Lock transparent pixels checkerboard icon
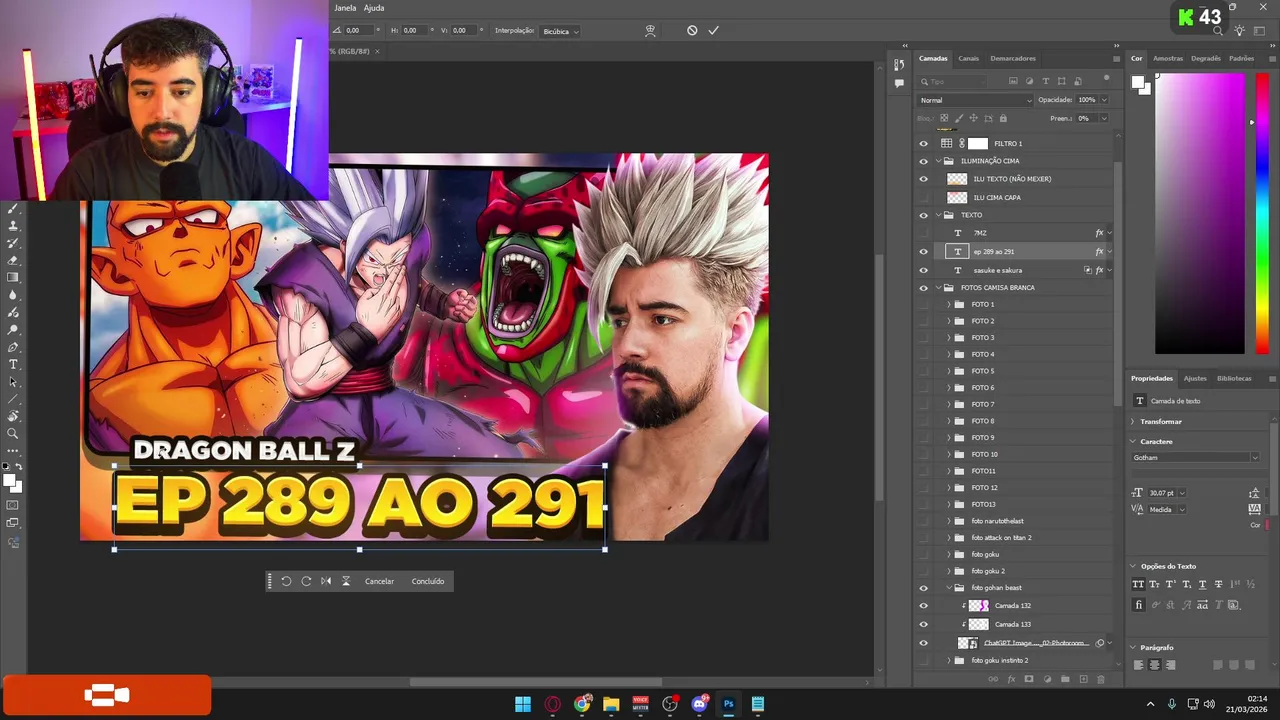The height and width of the screenshot is (720, 1280). point(944,118)
